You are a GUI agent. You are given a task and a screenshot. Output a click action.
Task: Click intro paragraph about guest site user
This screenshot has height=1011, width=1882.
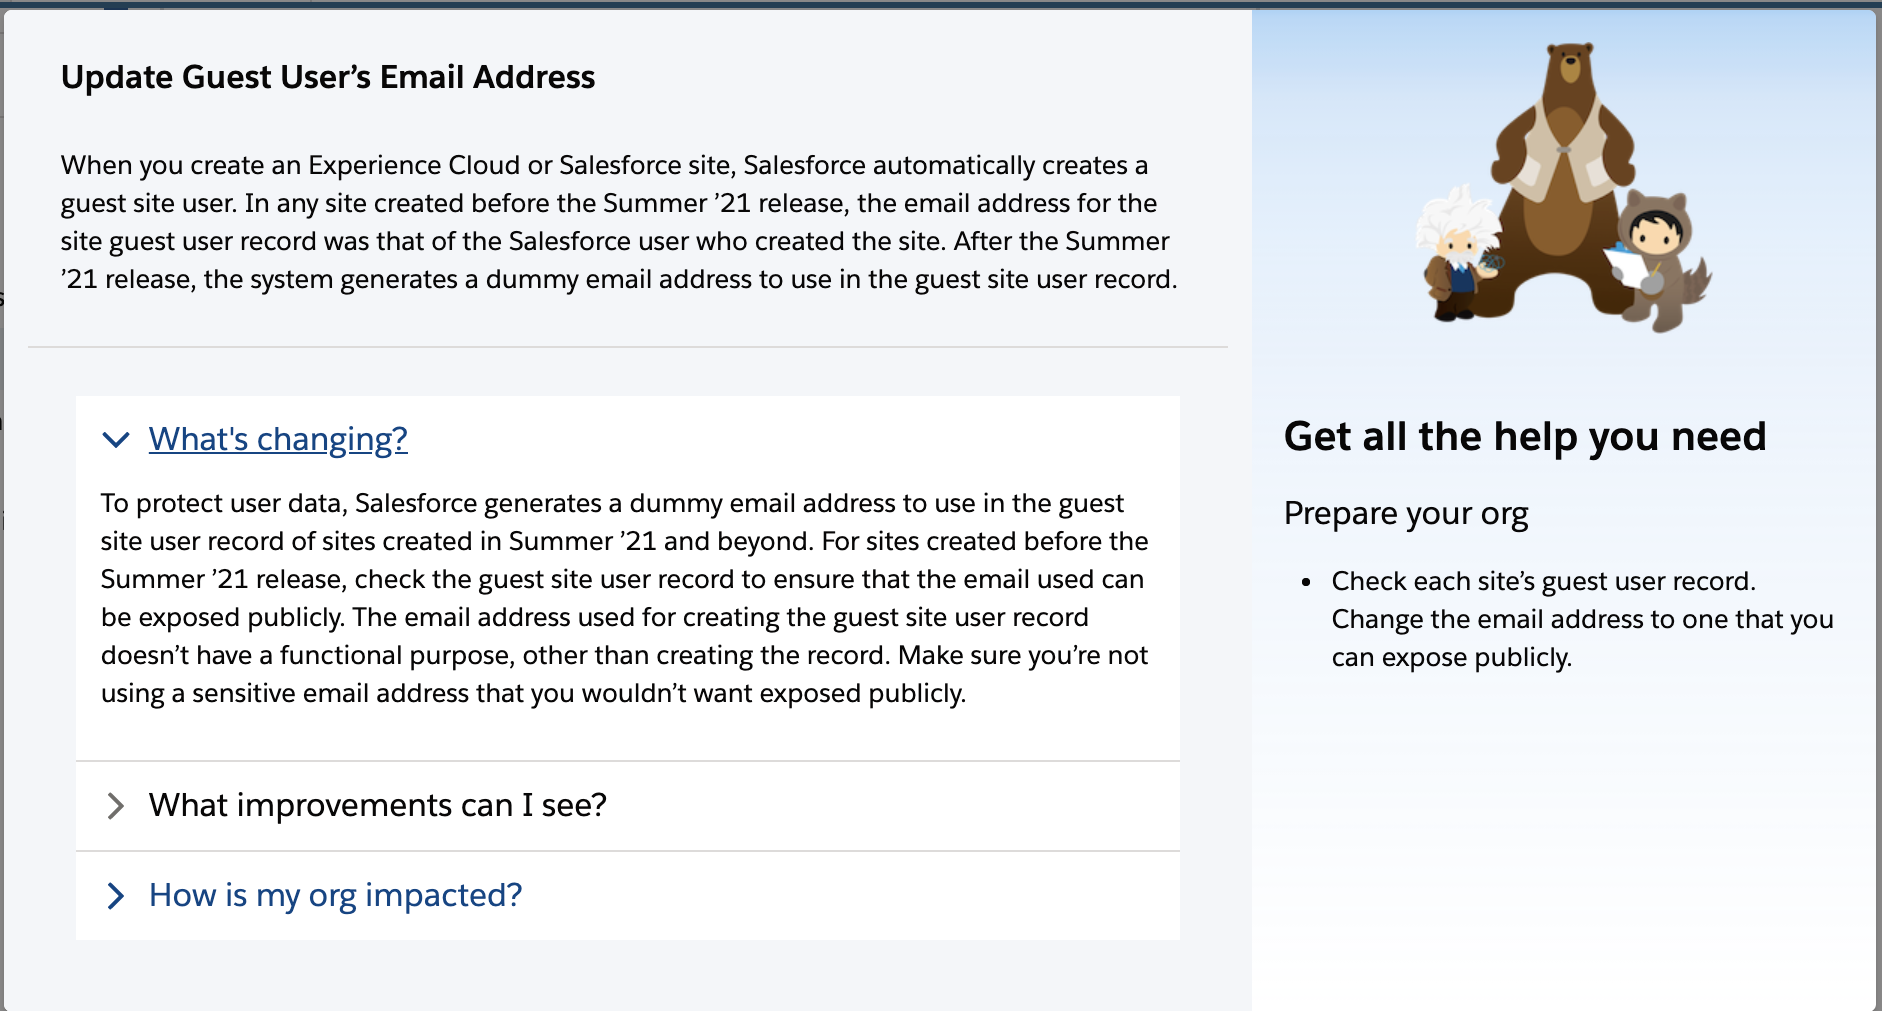pos(618,222)
